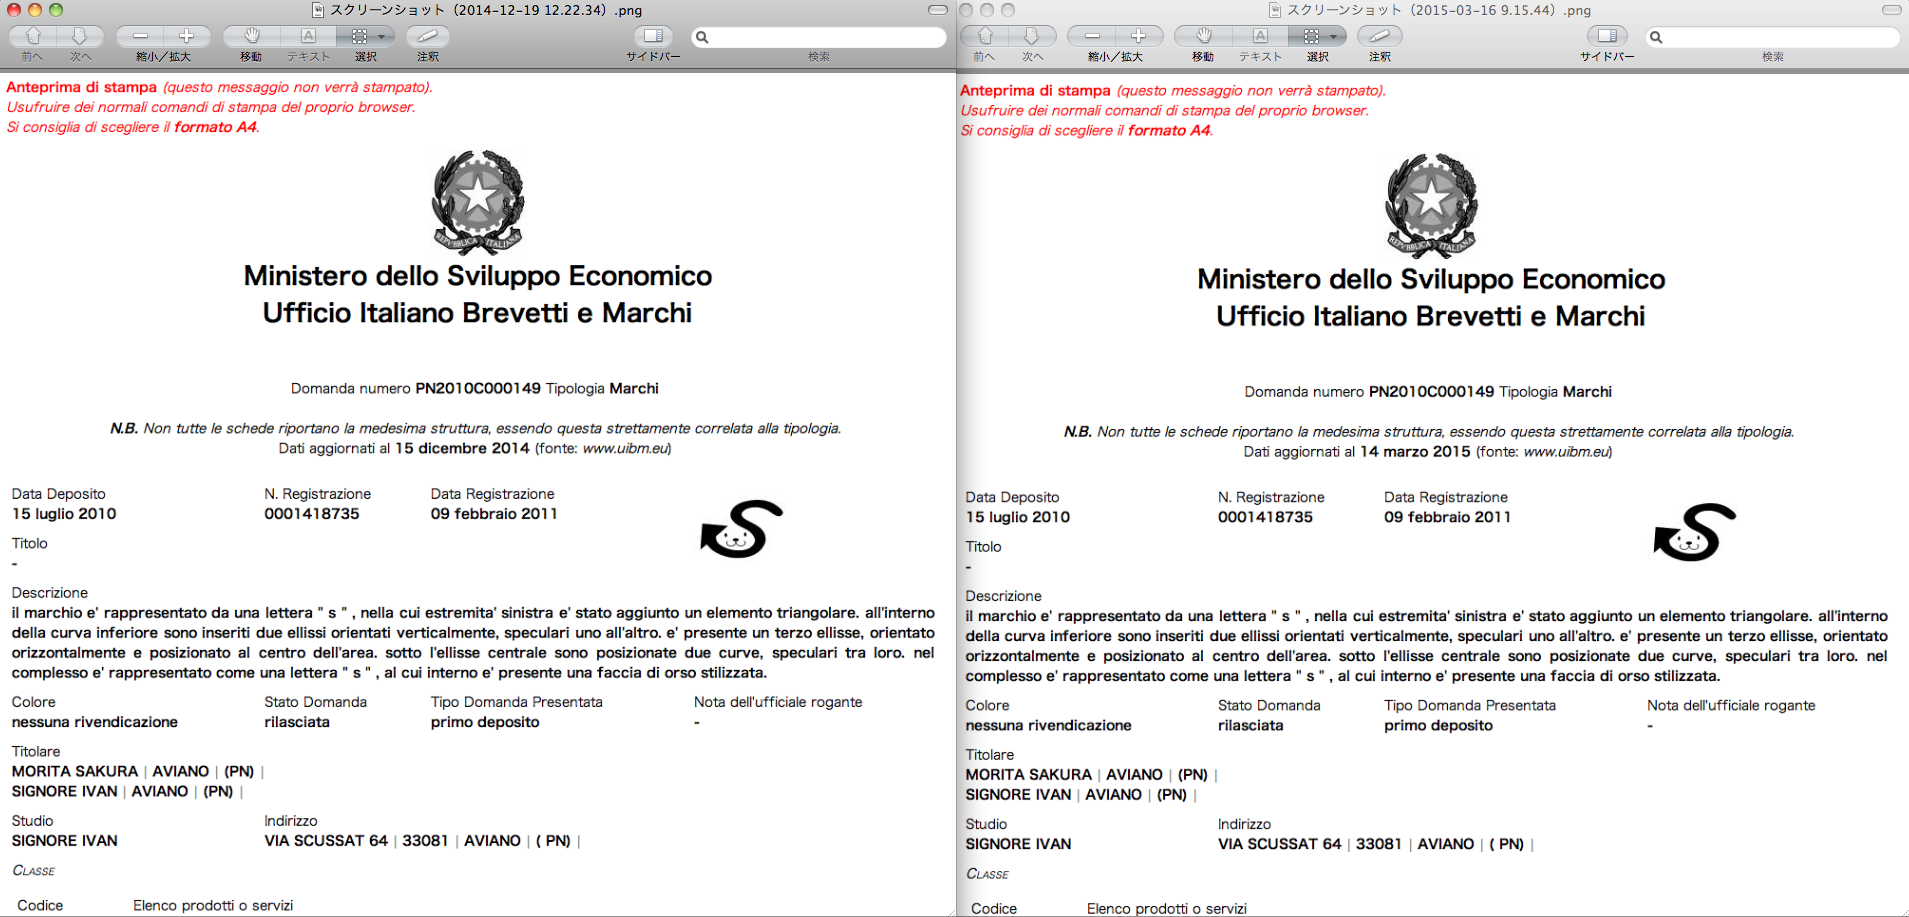
Task: Choose the Text tool in left window
Action: [x=309, y=36]
